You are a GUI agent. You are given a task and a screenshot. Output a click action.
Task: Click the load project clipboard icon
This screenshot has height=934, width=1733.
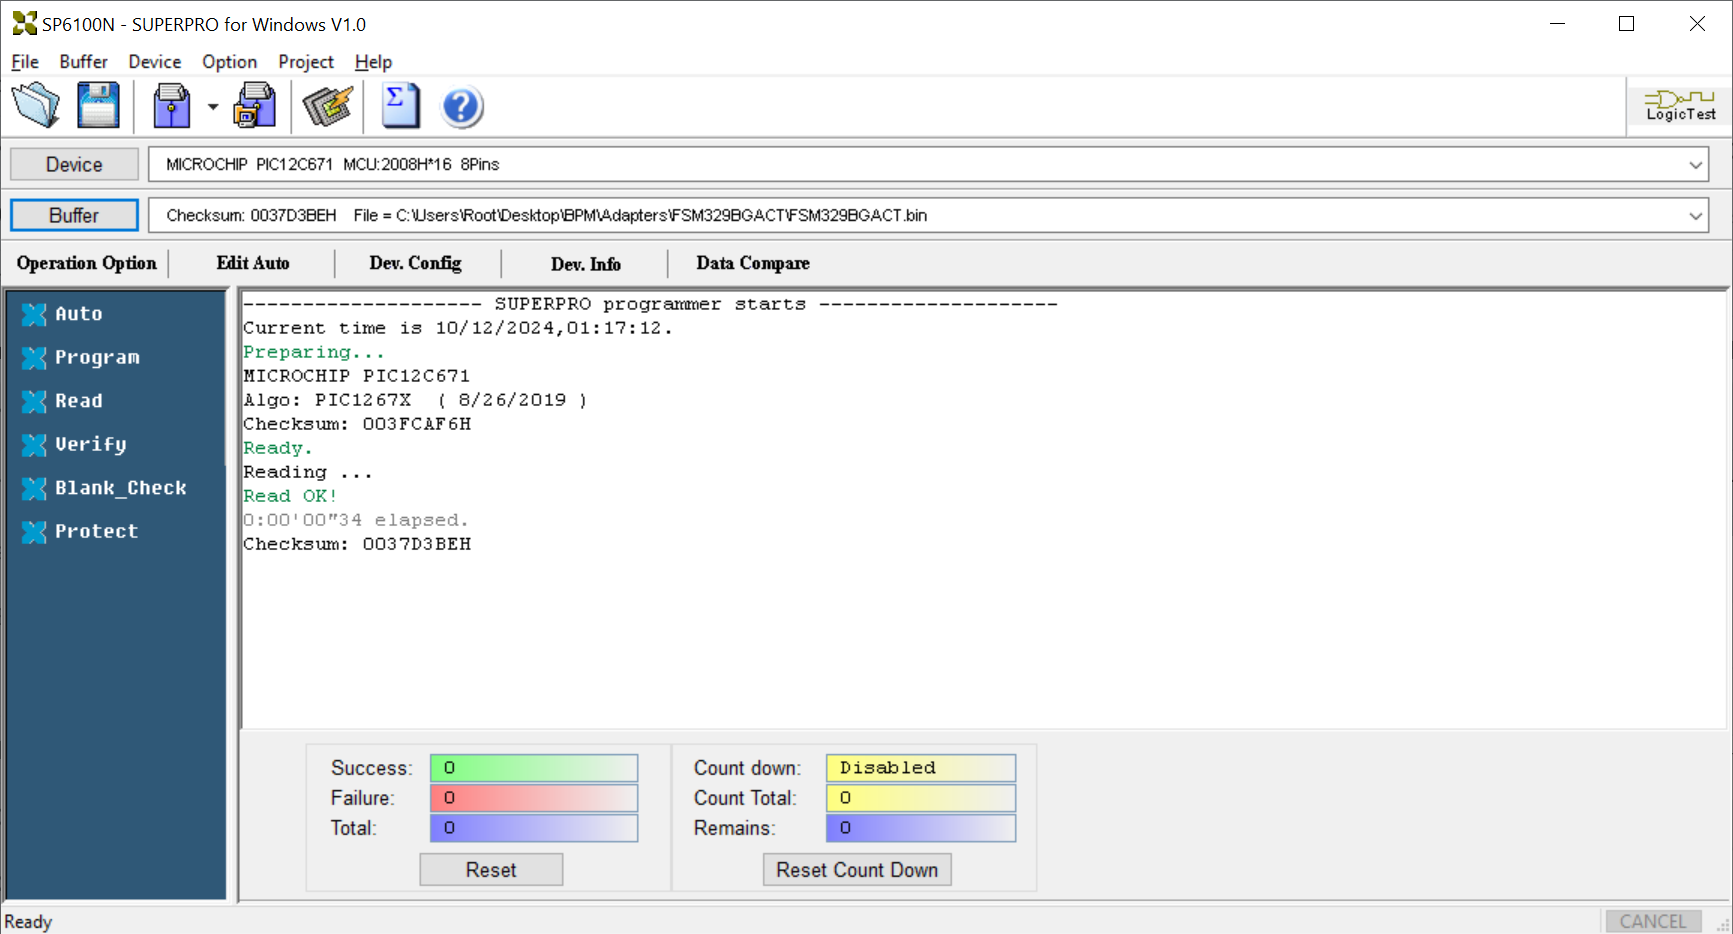(x=172, y=106)
